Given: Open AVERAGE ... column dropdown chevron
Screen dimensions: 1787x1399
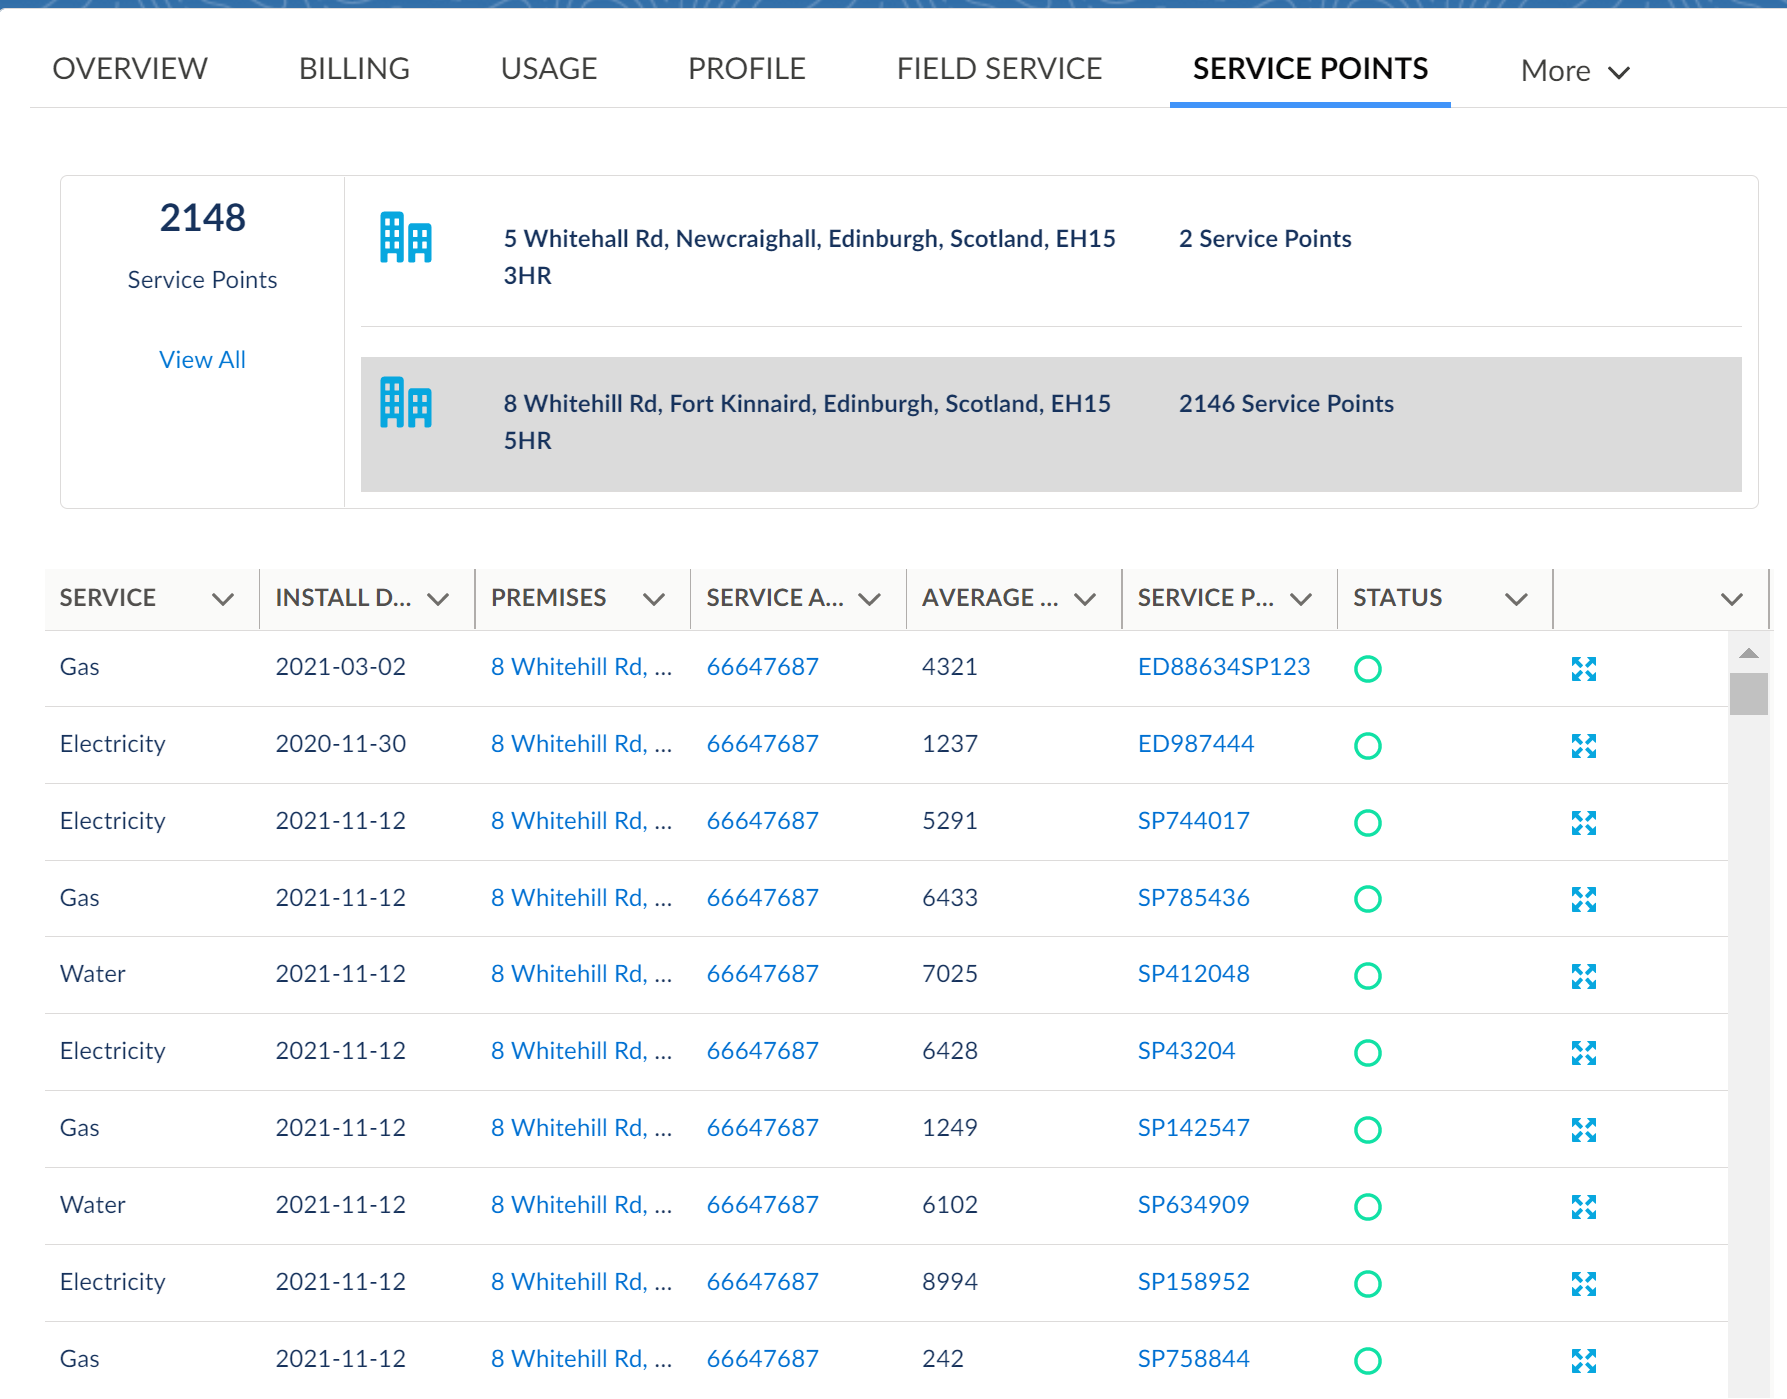Looking at the screenshot, I should 1085,599.
